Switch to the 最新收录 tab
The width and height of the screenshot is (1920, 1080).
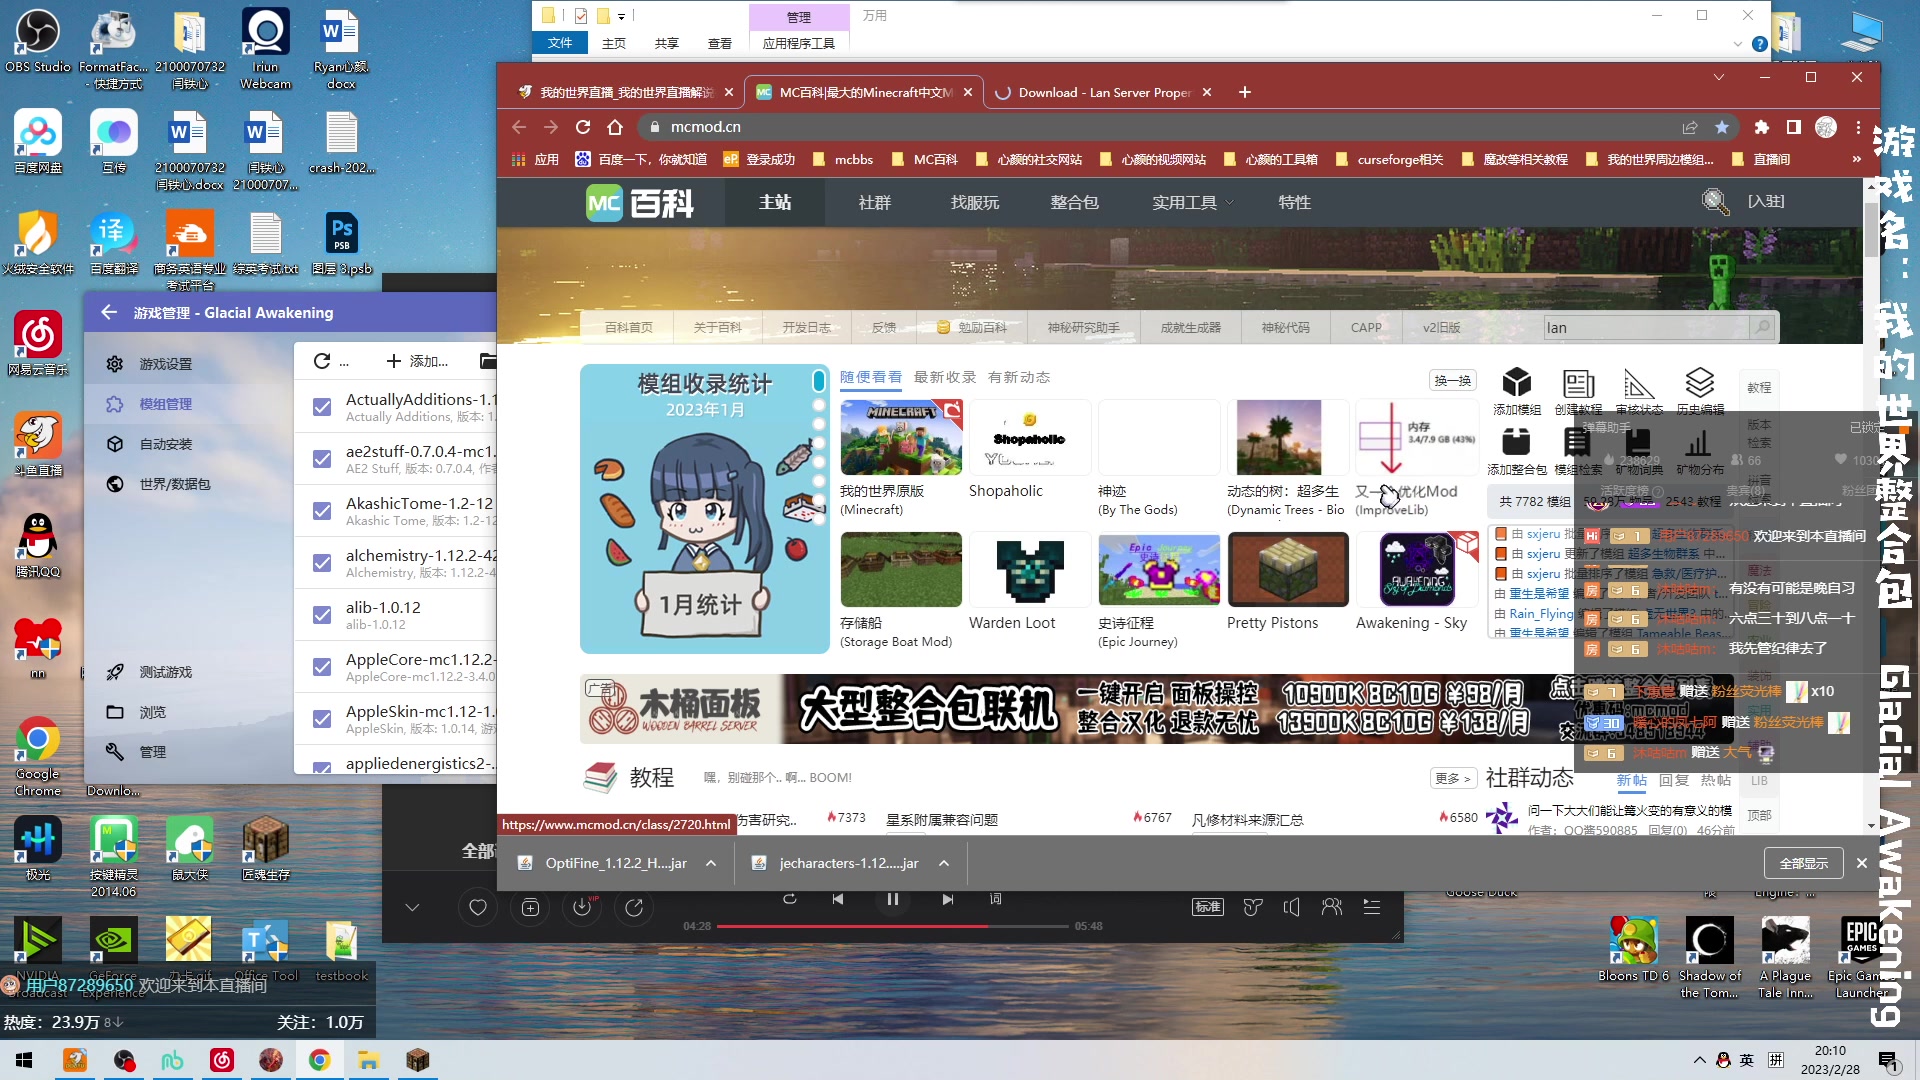point(944,377)
